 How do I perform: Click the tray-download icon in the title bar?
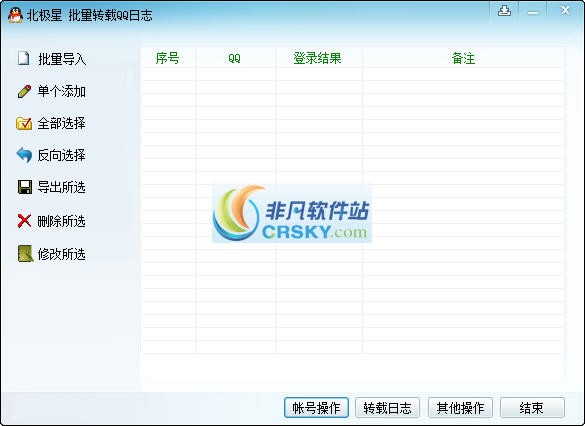pos(504,11)
